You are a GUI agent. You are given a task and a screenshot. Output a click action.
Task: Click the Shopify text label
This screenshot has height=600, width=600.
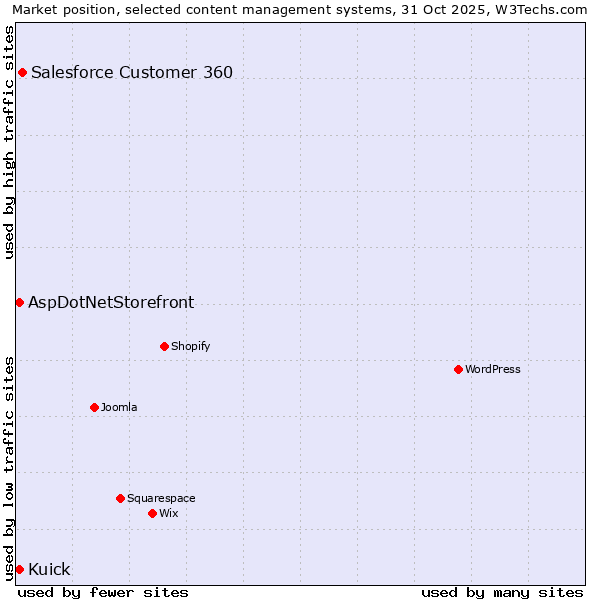[190, 346]
